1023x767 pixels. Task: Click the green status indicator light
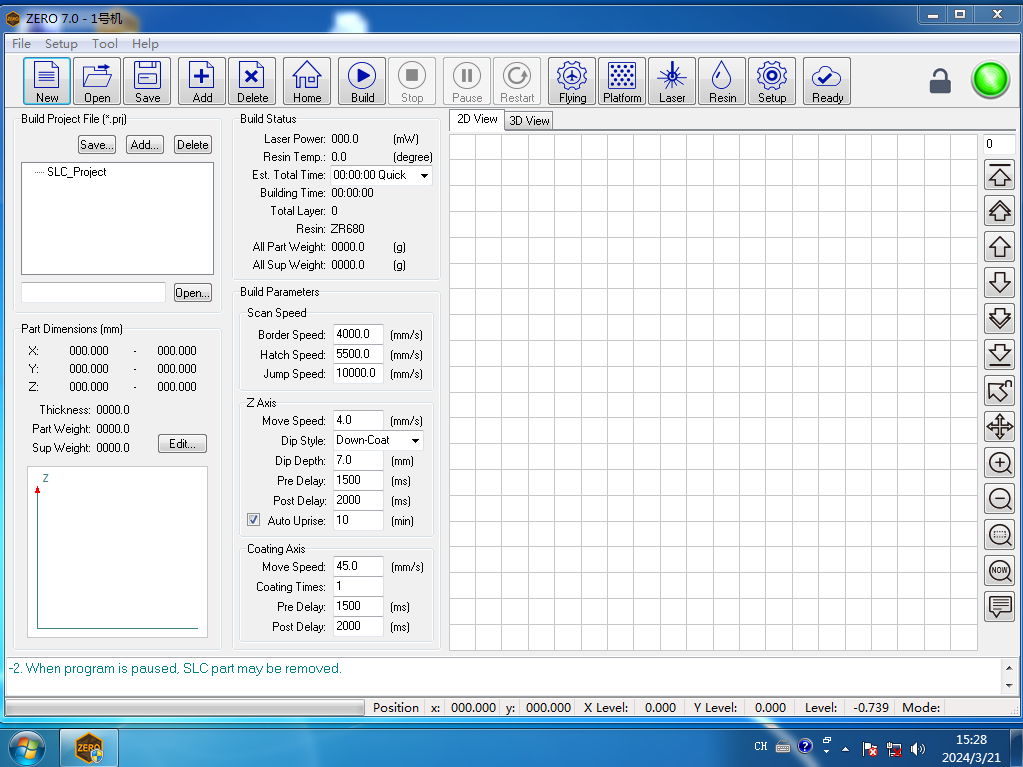tap(990, 80)
